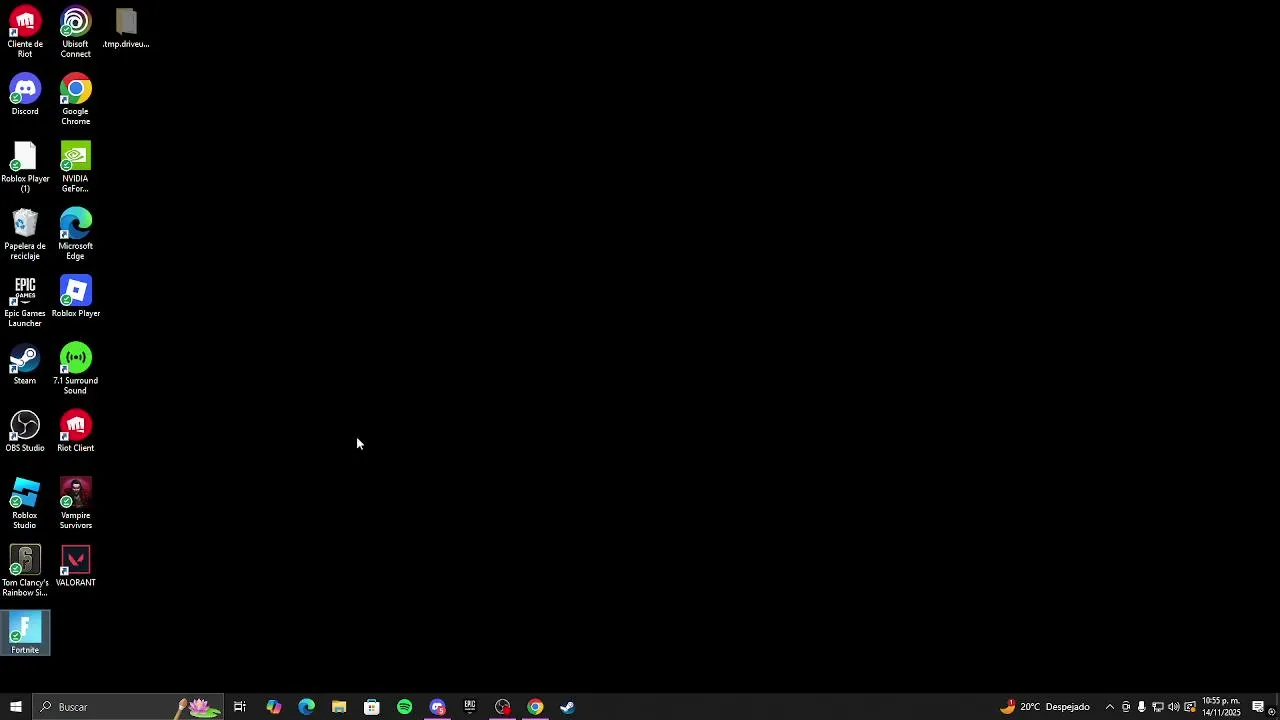Open the Windows Start menu
The height and width of the screenshot is (720, 1280).
15,707
